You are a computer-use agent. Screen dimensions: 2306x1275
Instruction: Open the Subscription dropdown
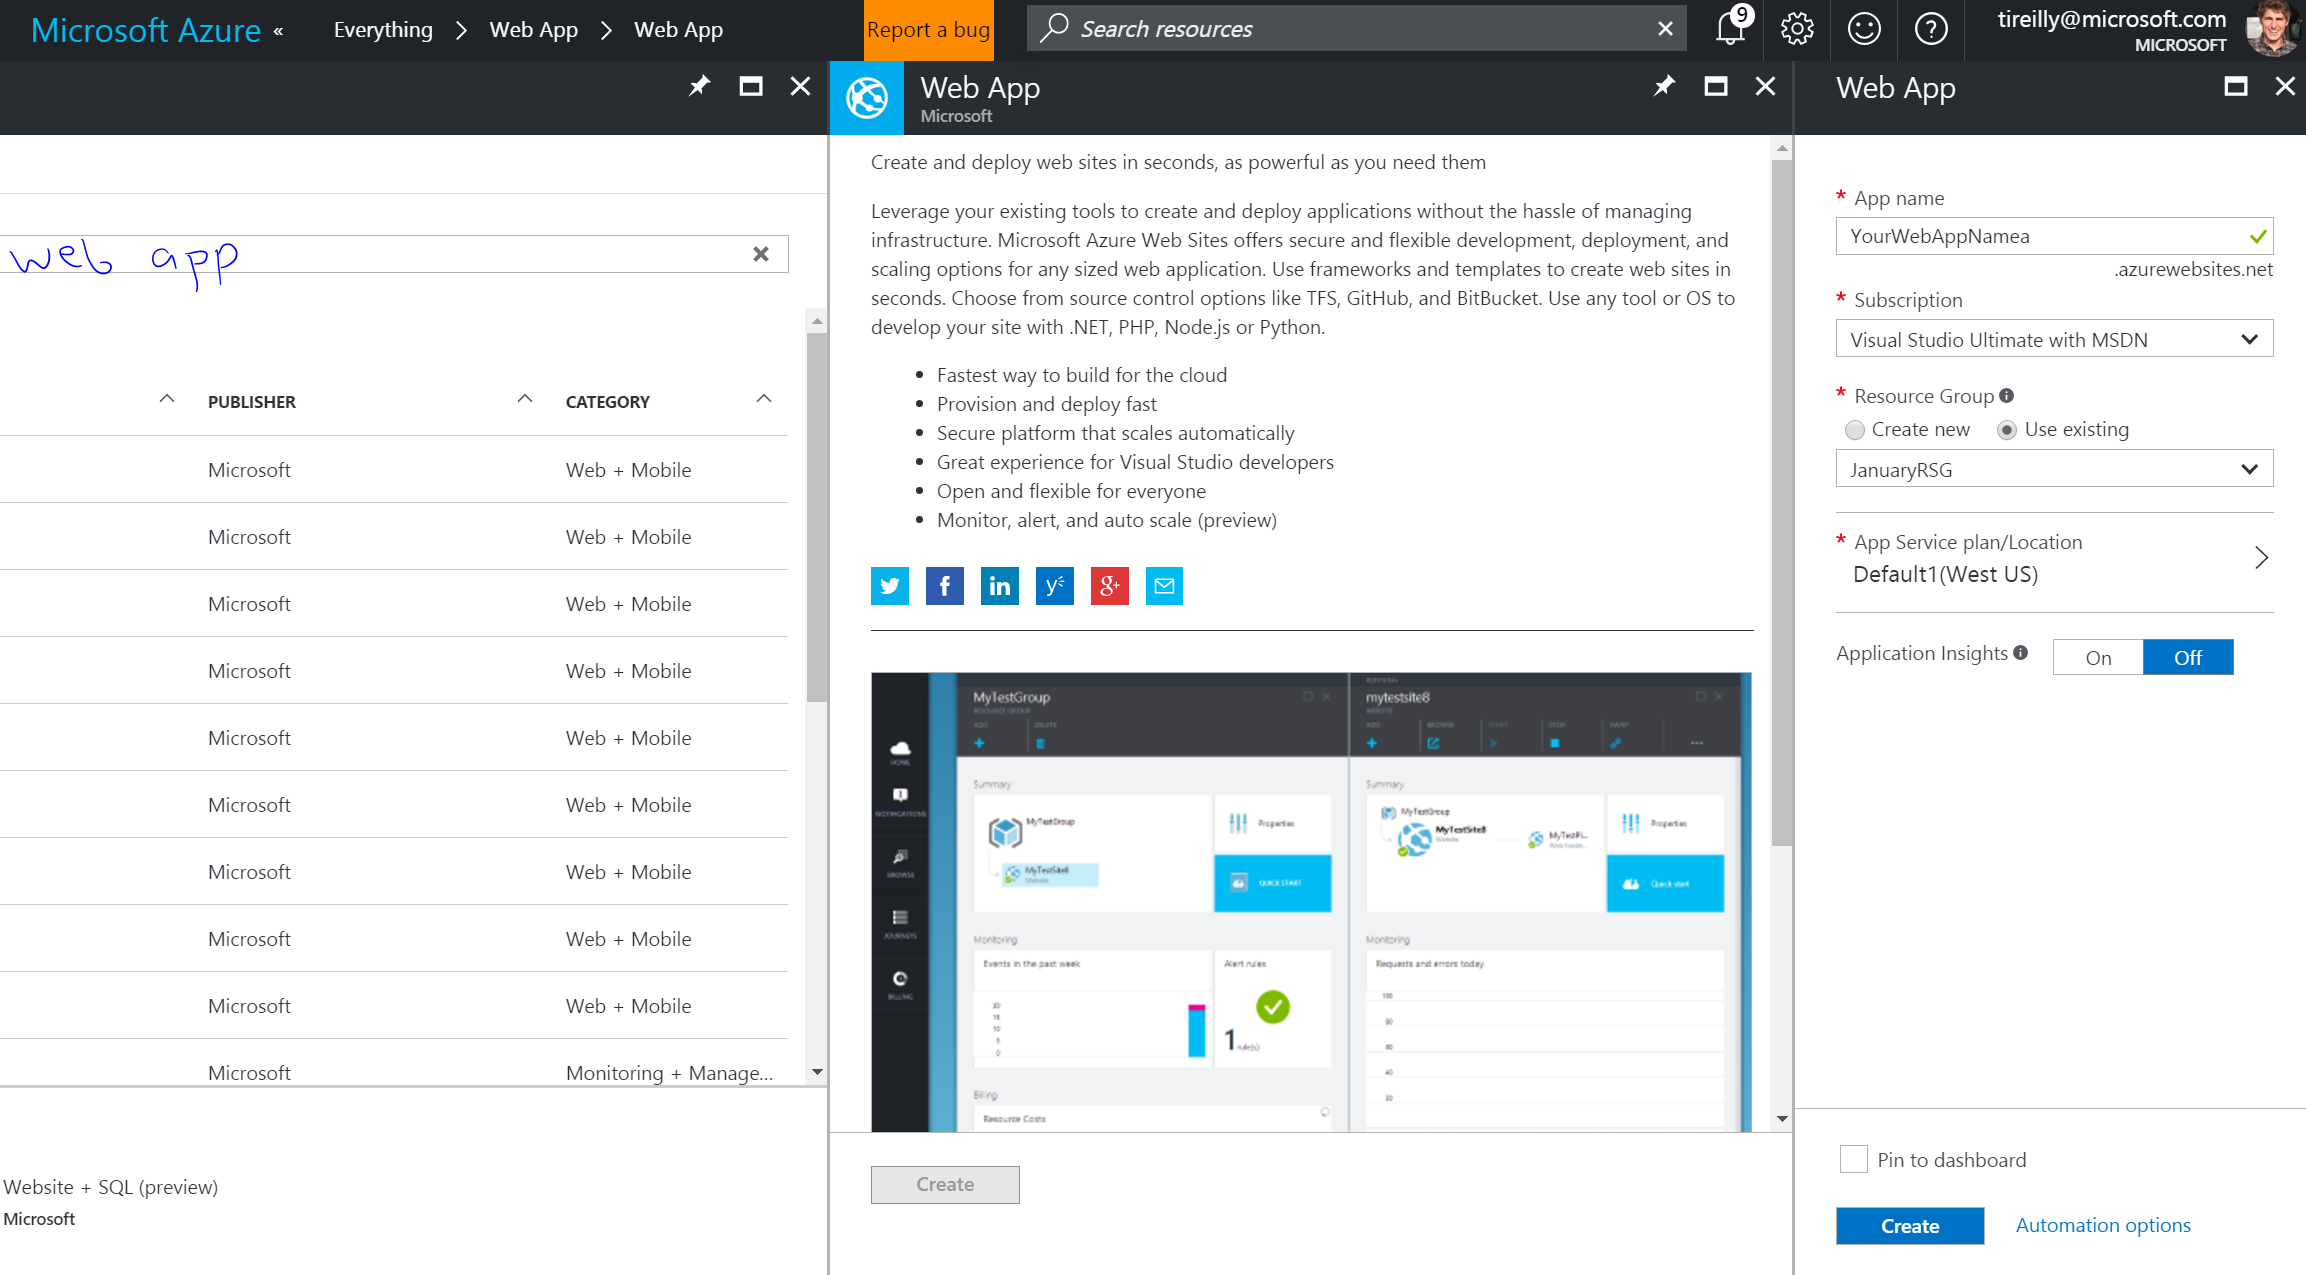[x=2054, y=339]
